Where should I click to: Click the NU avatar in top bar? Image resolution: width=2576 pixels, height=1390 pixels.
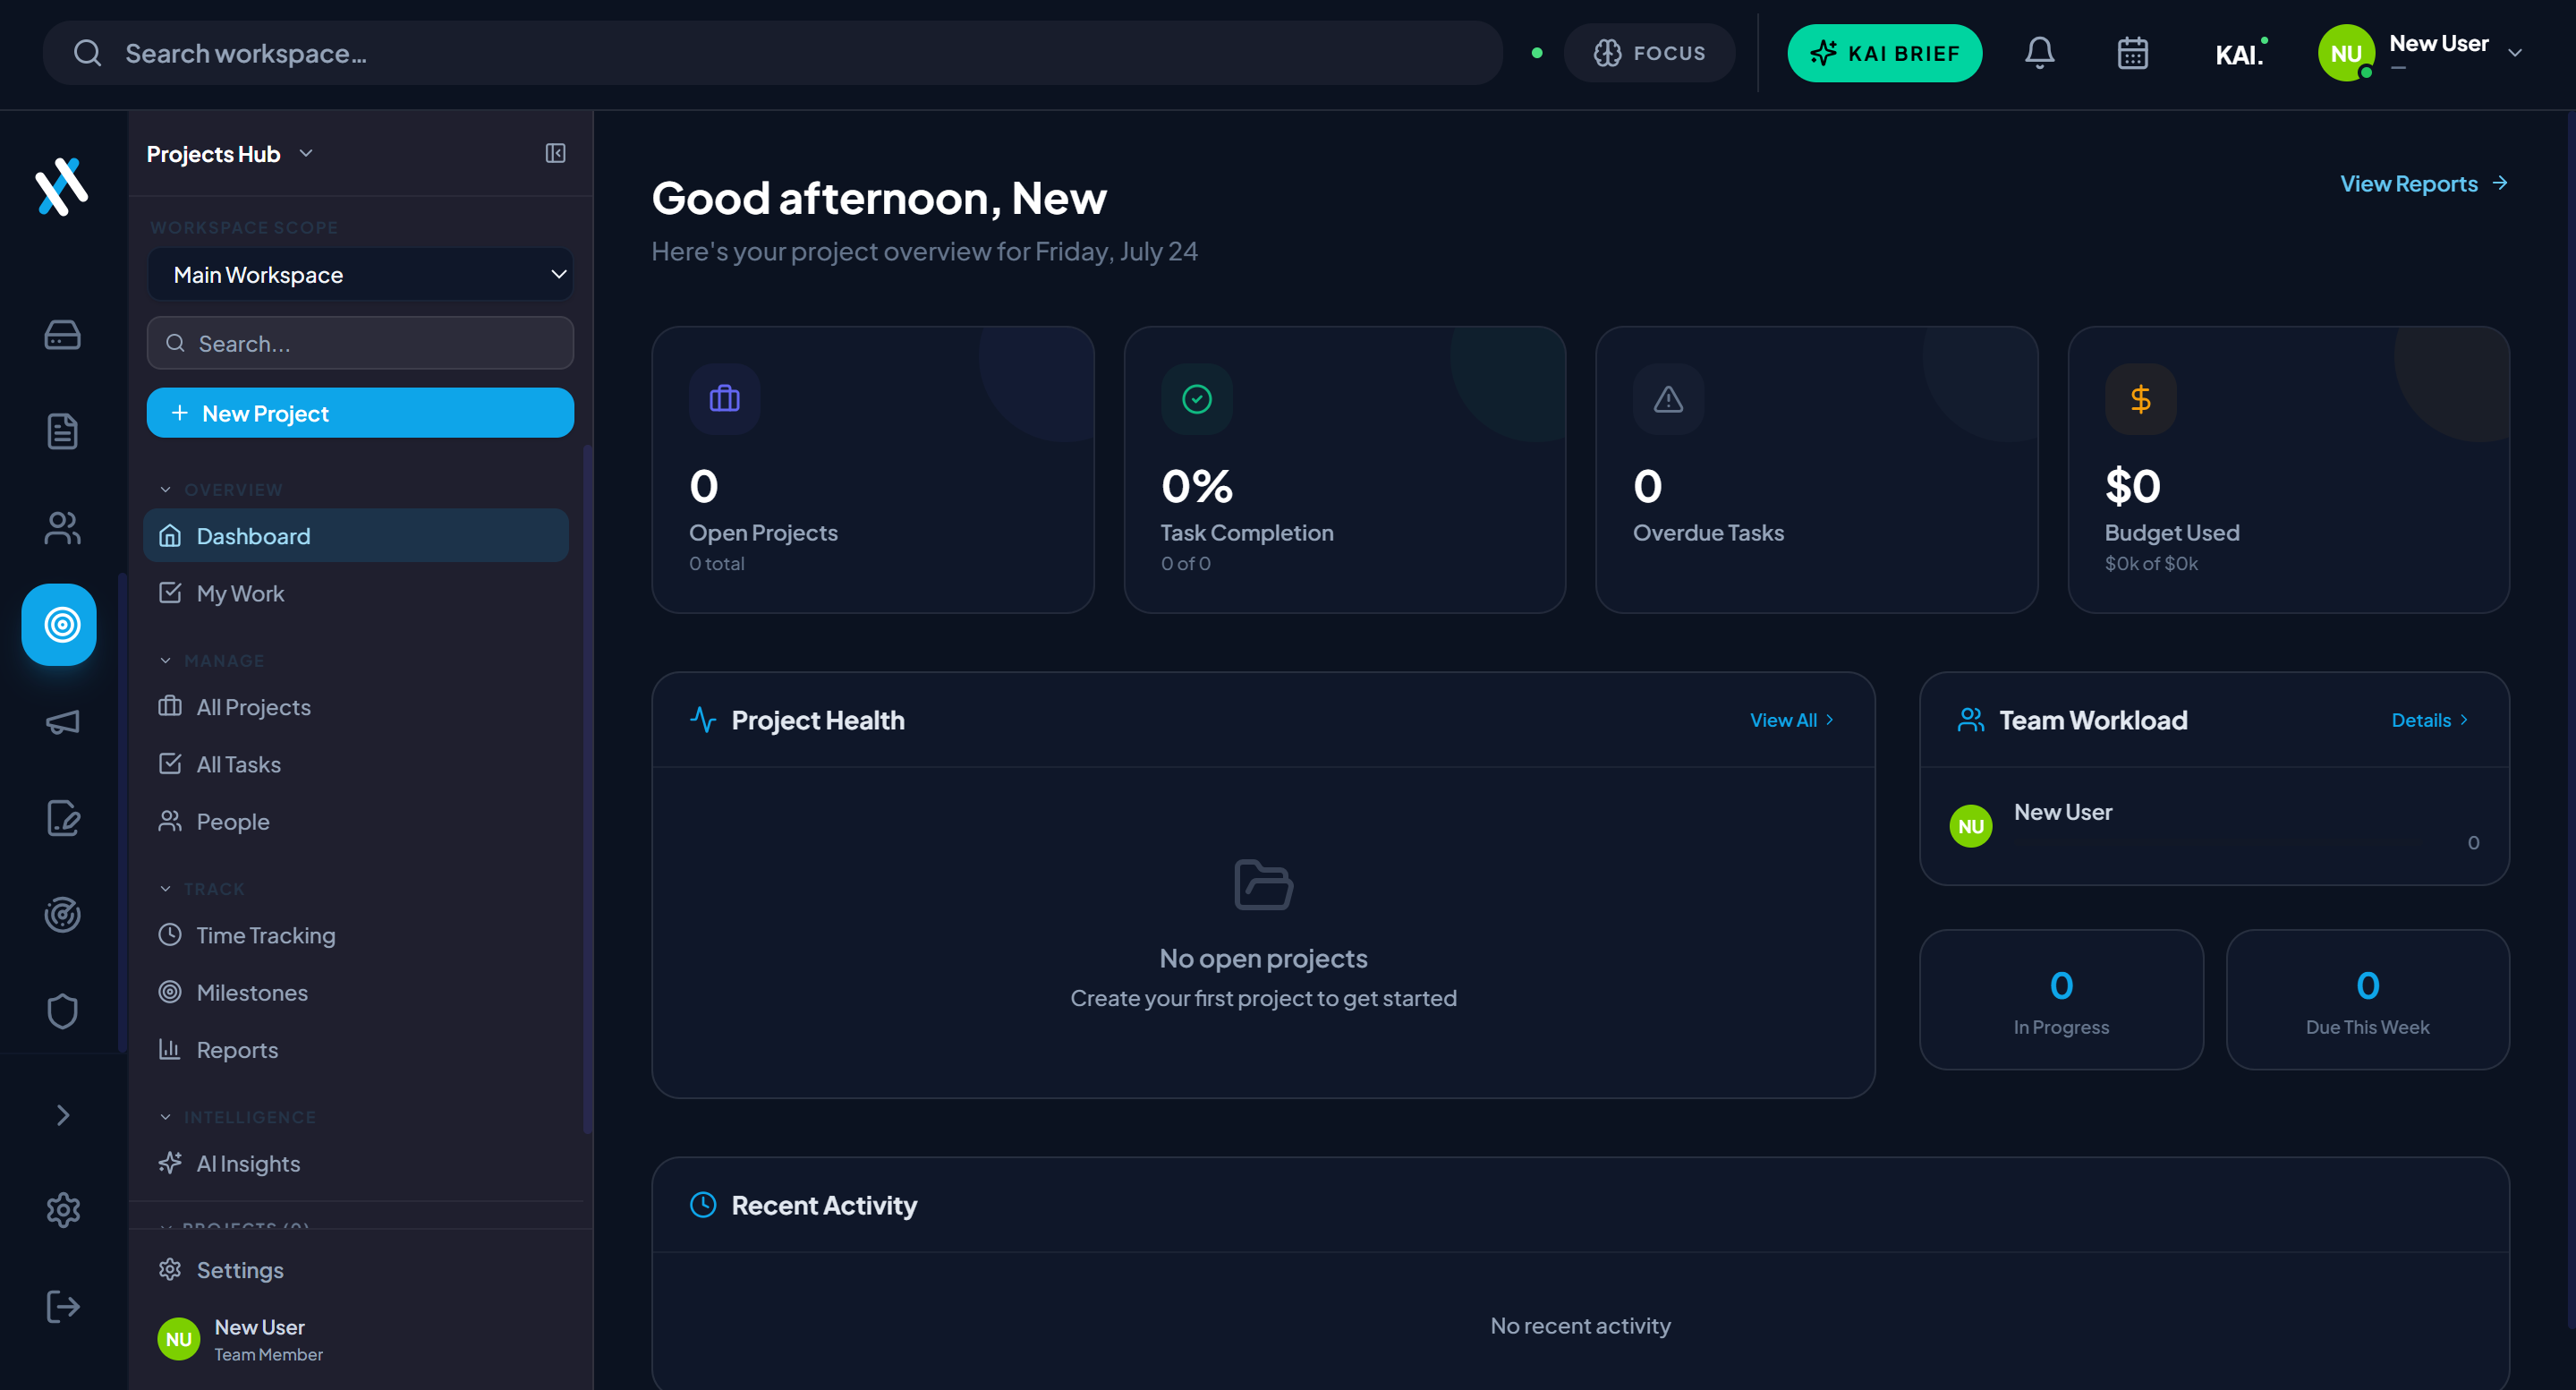pos(2345,53)
